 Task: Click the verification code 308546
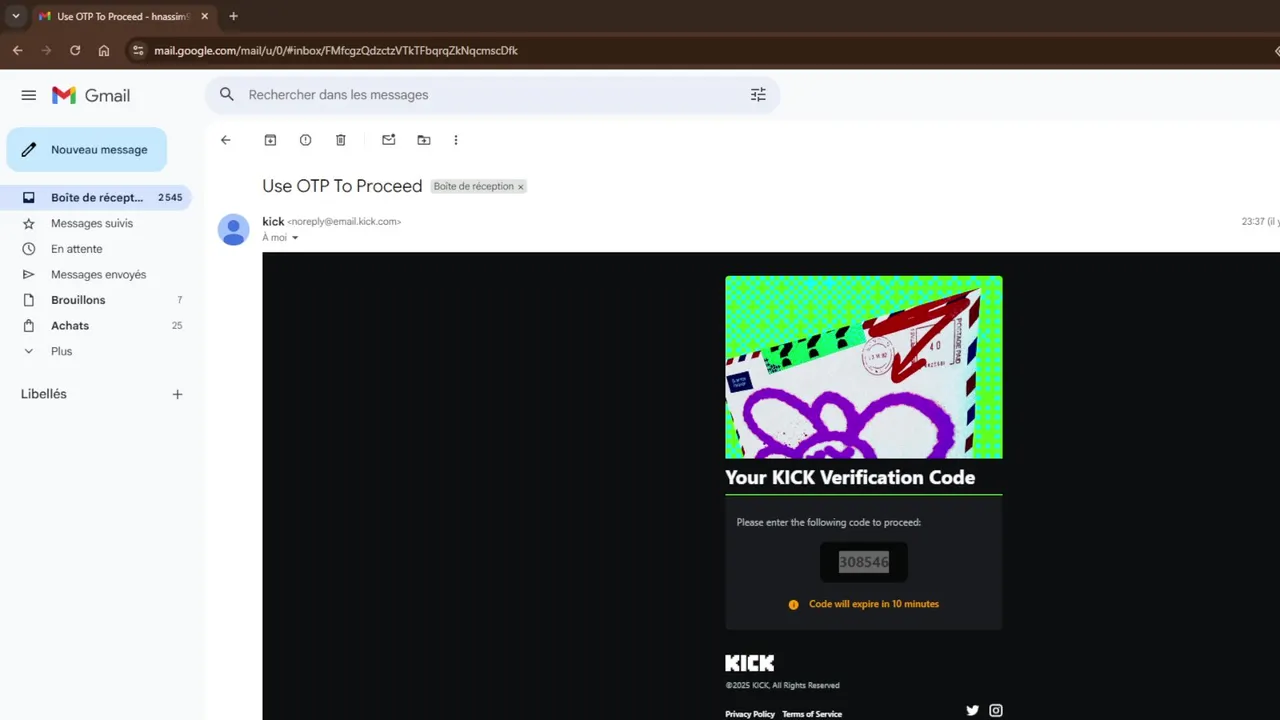(x=864, y=562)
